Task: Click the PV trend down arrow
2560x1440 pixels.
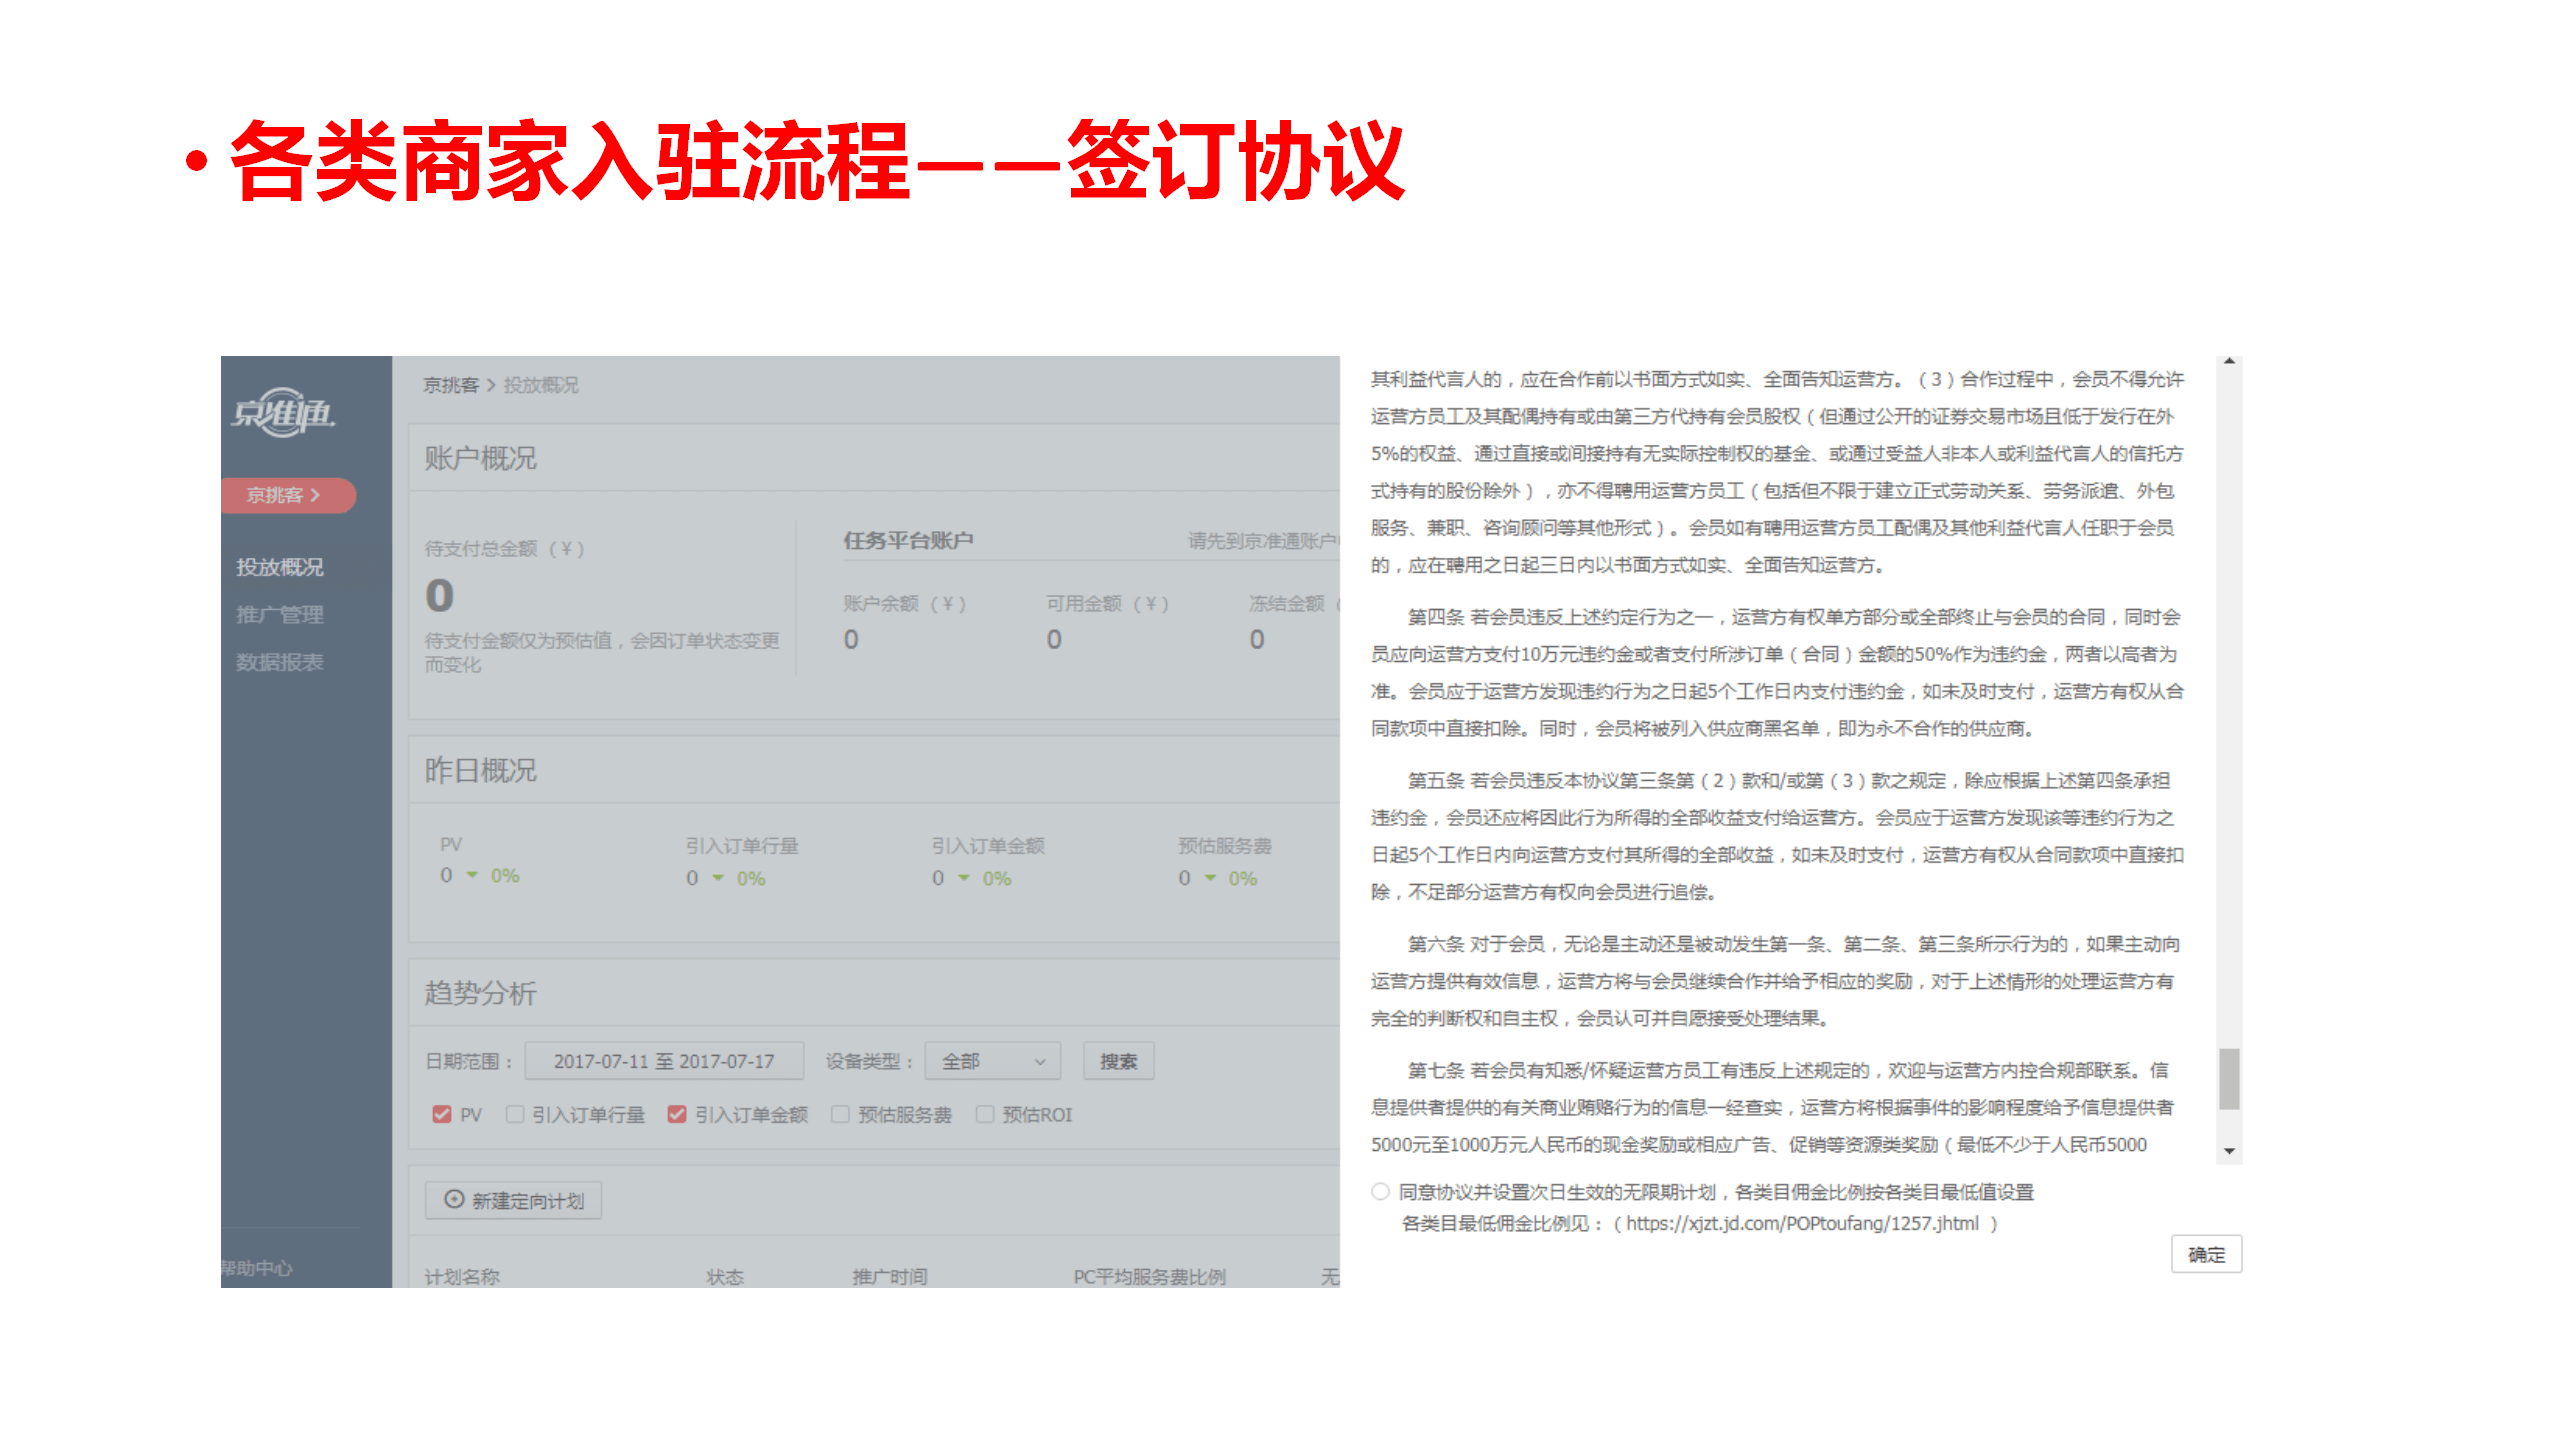Action: coord(472,875)
